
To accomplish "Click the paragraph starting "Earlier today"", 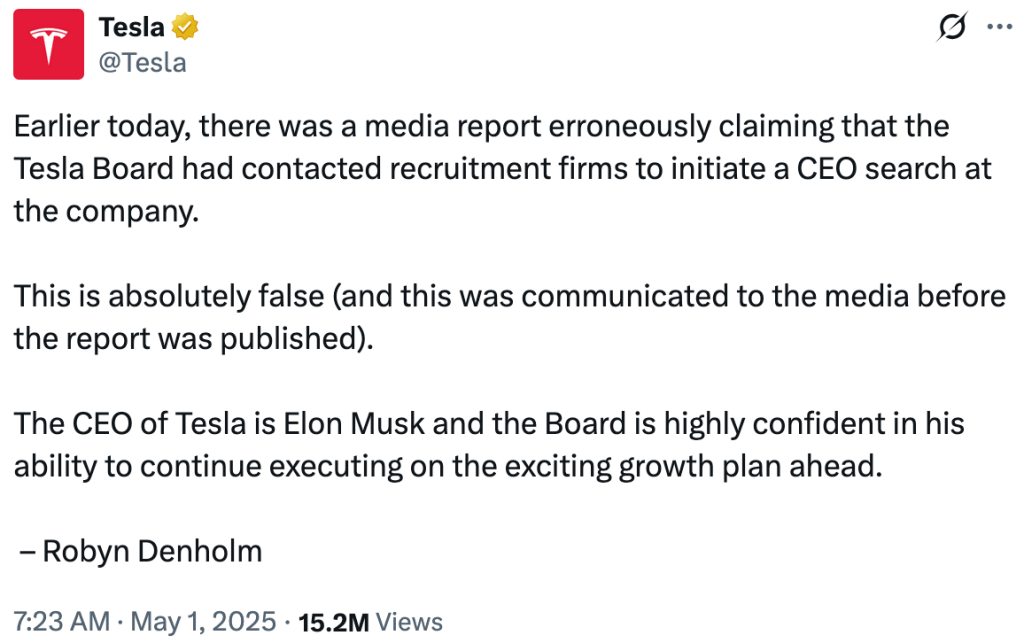I will coord(480,168).
